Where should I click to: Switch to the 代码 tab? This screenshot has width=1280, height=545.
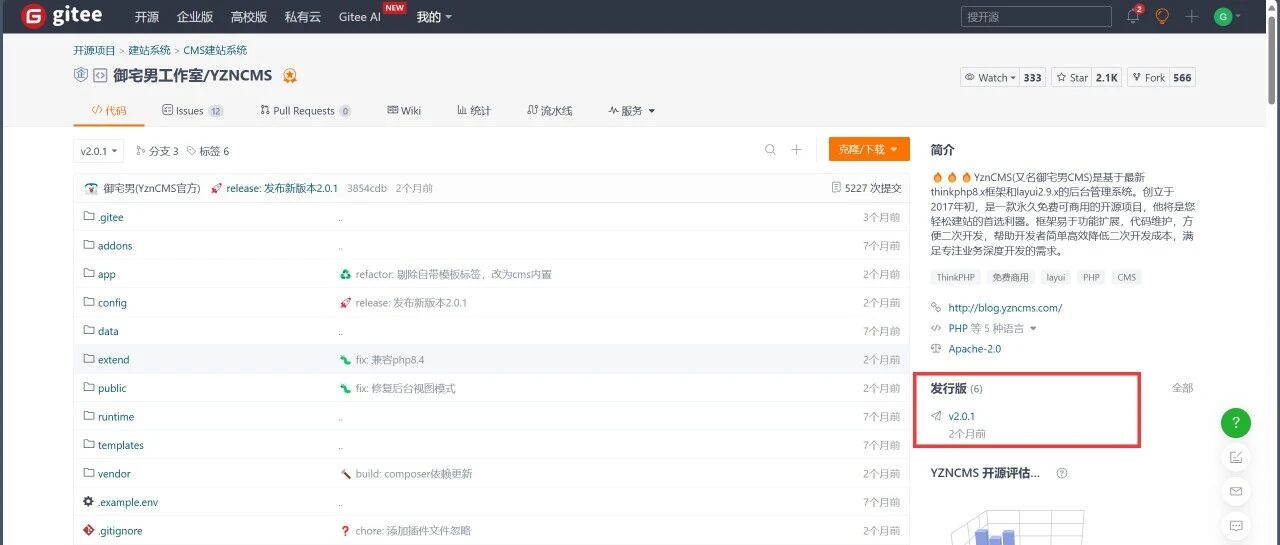click(108, 111)
